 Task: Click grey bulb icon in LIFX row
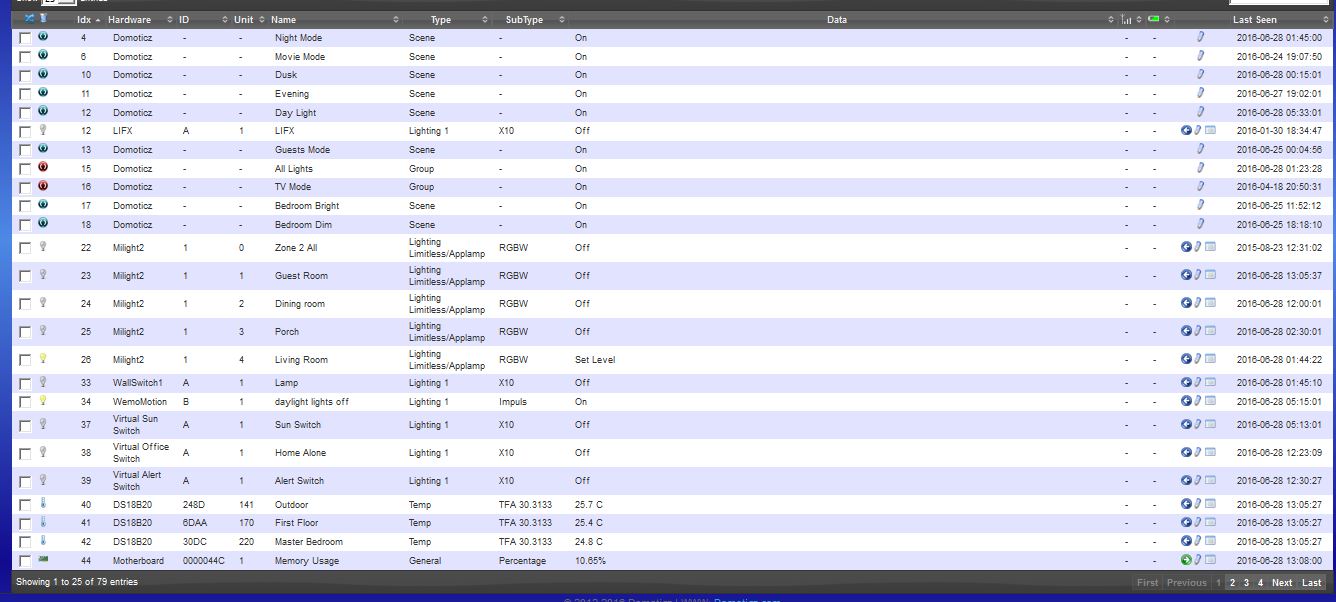click(43, 129)
